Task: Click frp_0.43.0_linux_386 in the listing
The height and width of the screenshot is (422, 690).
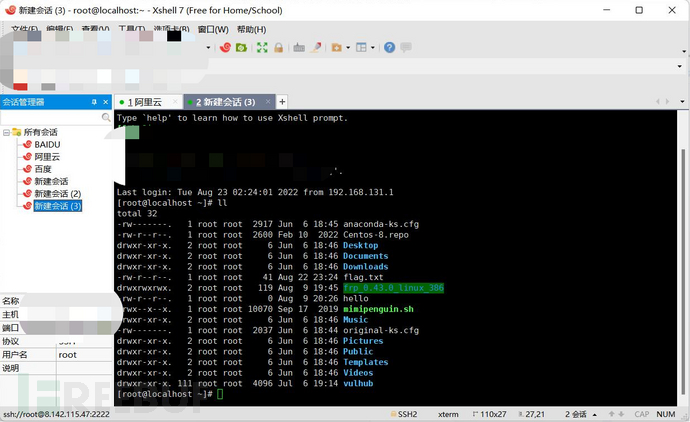Action: tap(393, 288)
